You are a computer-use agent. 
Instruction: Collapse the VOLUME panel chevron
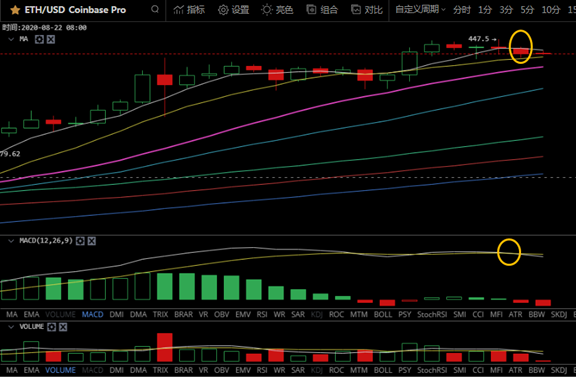11,327
